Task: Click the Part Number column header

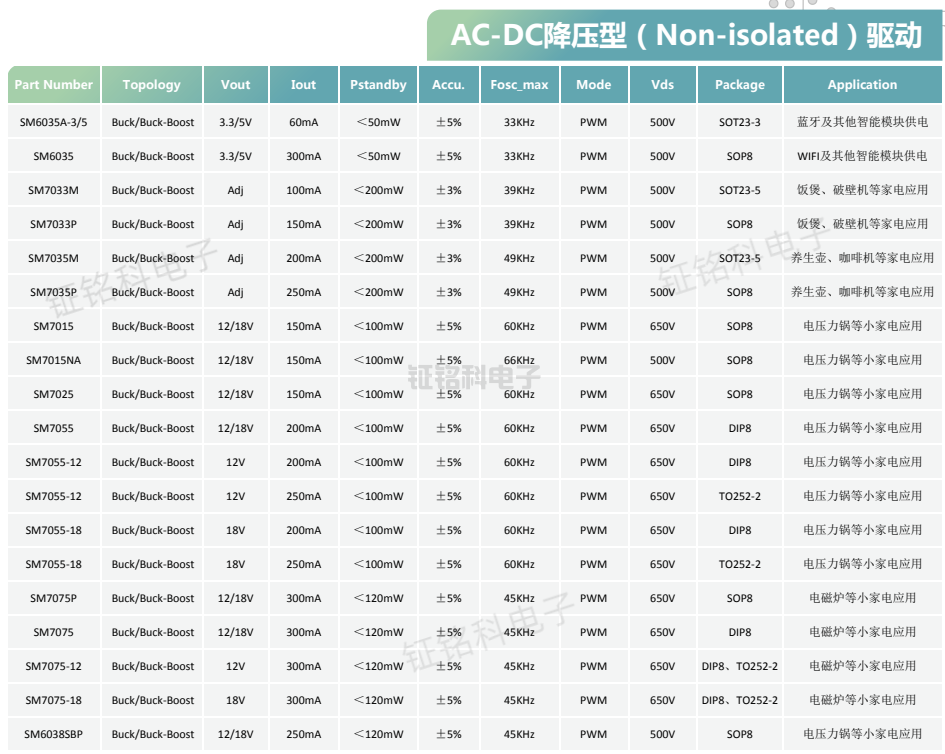Action: click(x=54, y=85)
